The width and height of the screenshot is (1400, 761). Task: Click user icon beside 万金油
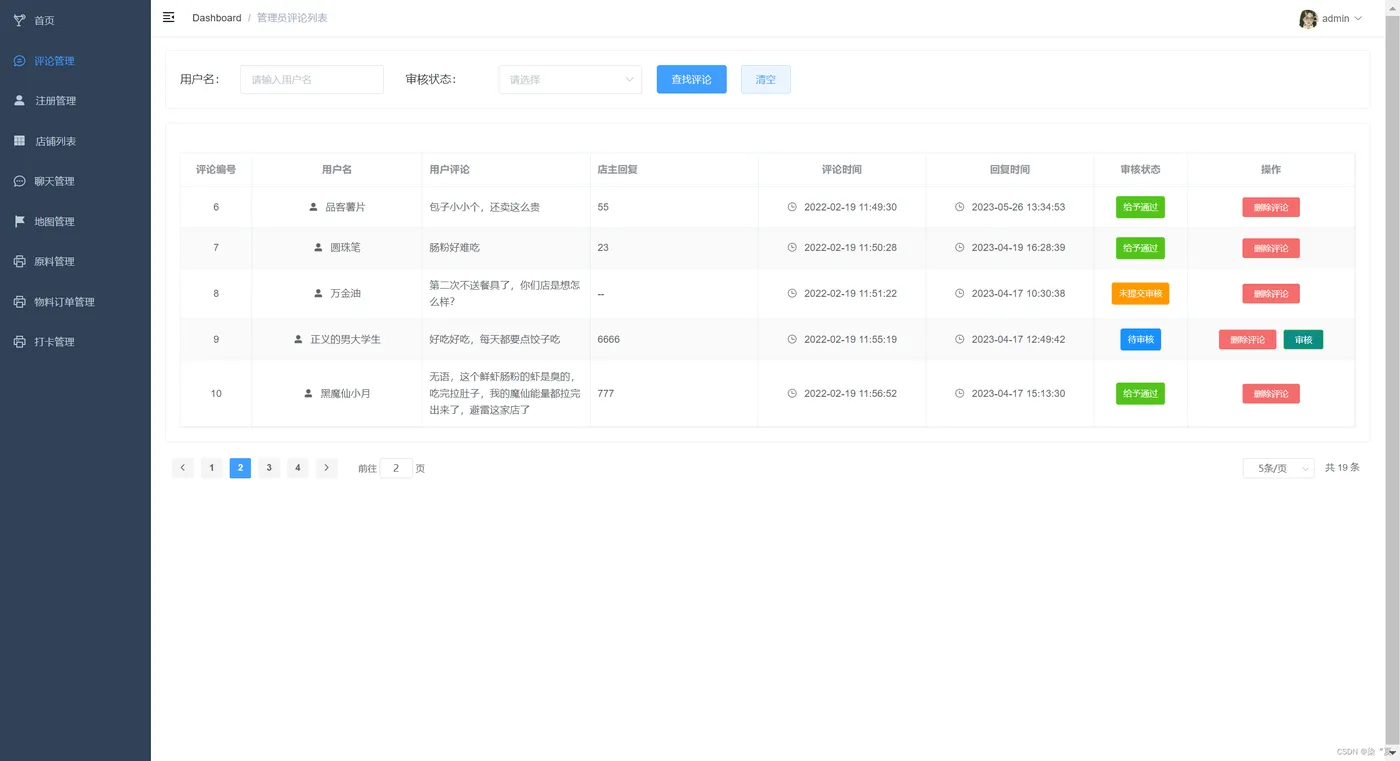click(x=319, y=293)
